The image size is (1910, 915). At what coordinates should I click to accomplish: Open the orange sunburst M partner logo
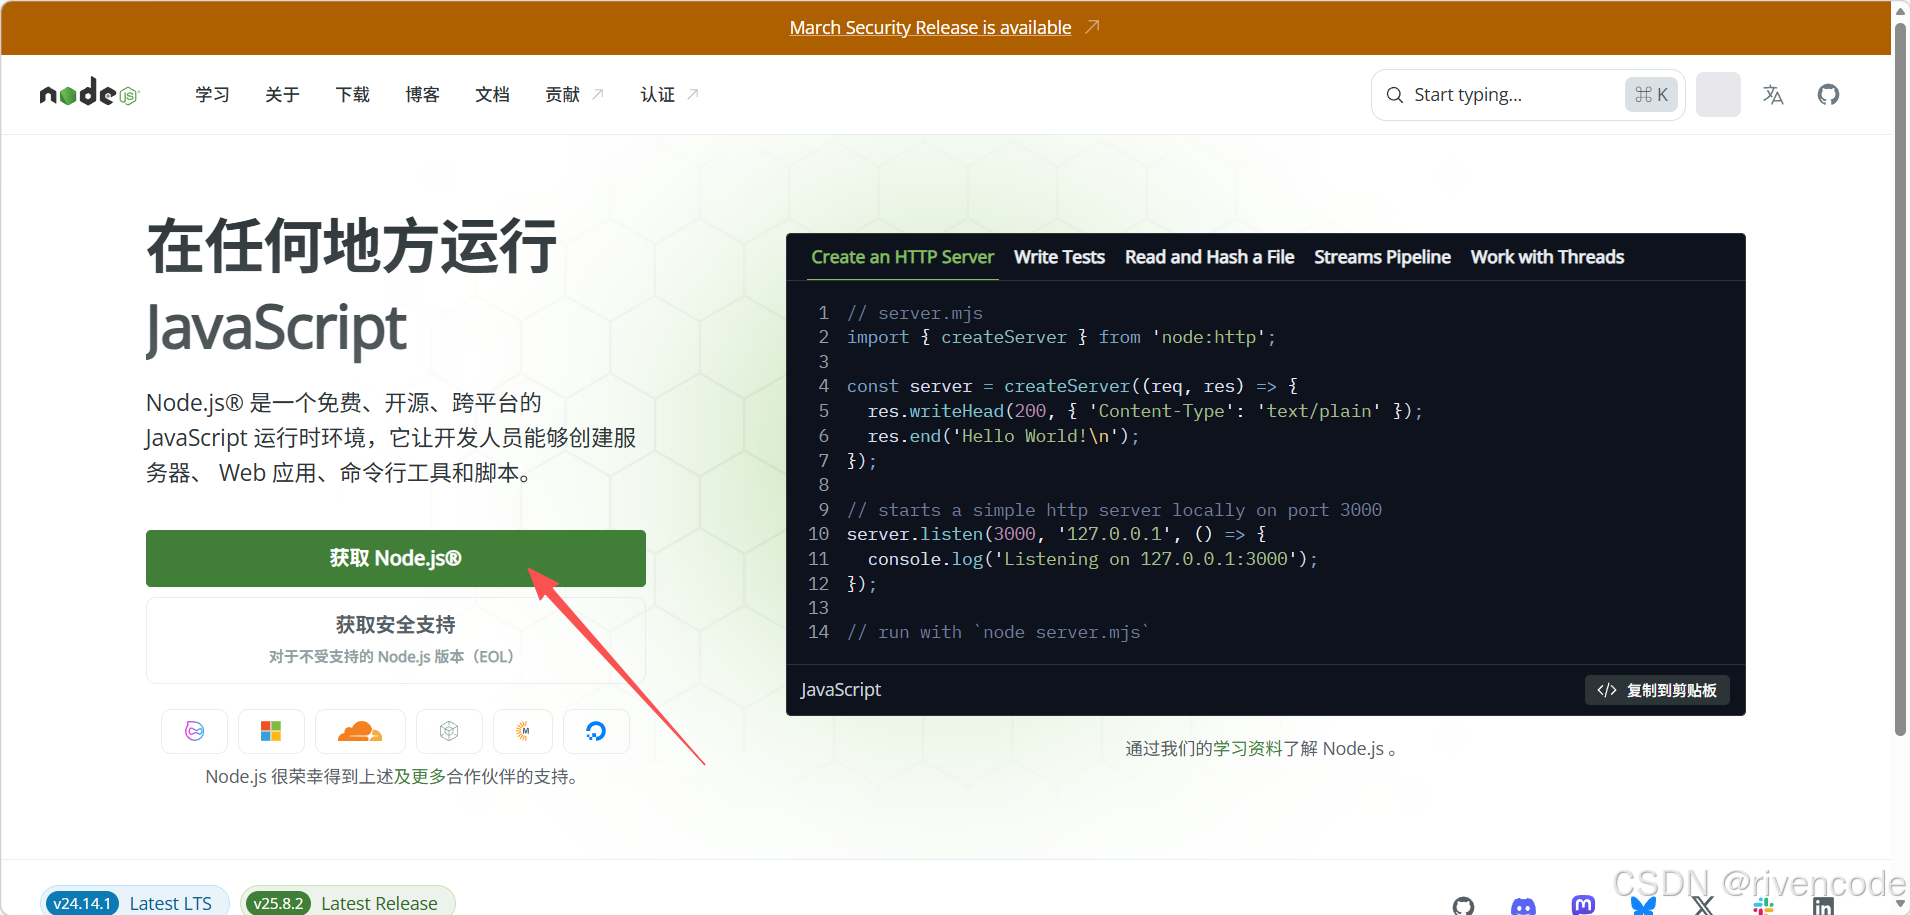(523, 731)
